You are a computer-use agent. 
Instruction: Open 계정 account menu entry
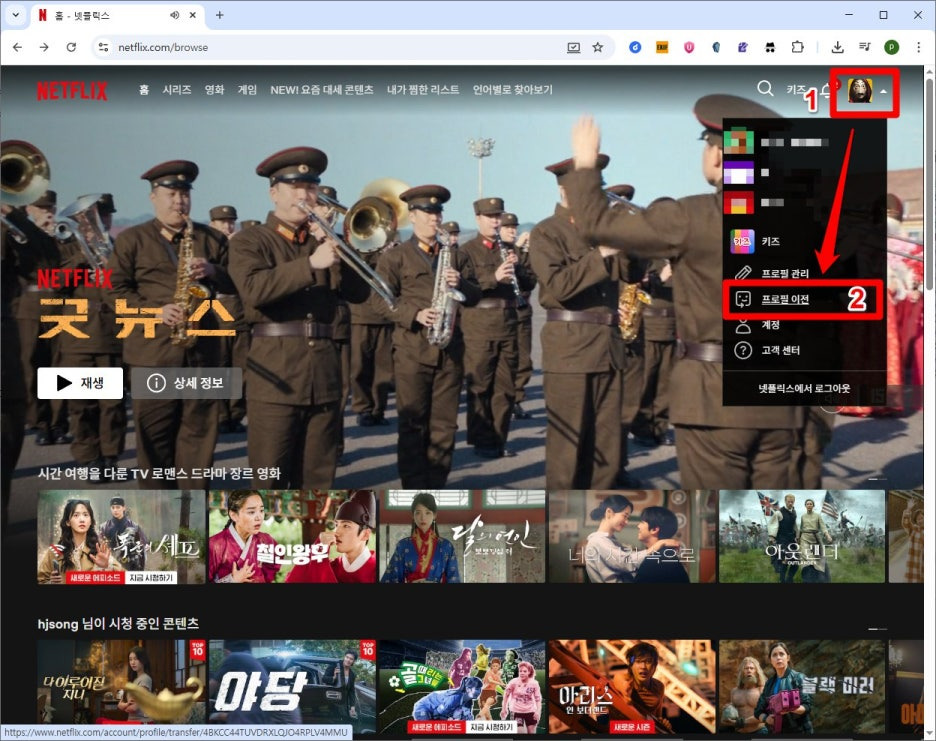(757, 325)
